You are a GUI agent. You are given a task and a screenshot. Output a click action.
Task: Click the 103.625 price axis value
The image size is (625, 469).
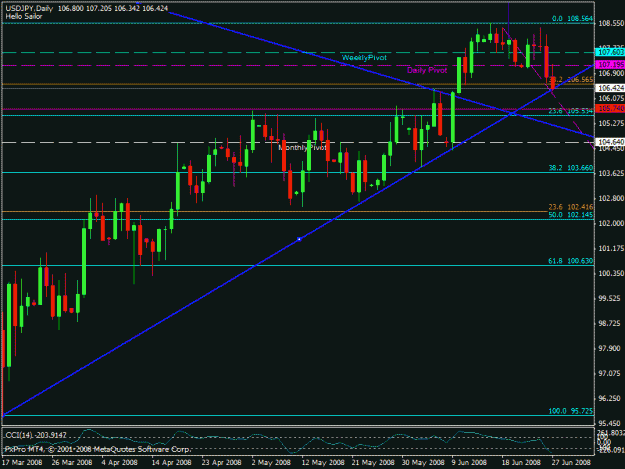tap(611, 173)
